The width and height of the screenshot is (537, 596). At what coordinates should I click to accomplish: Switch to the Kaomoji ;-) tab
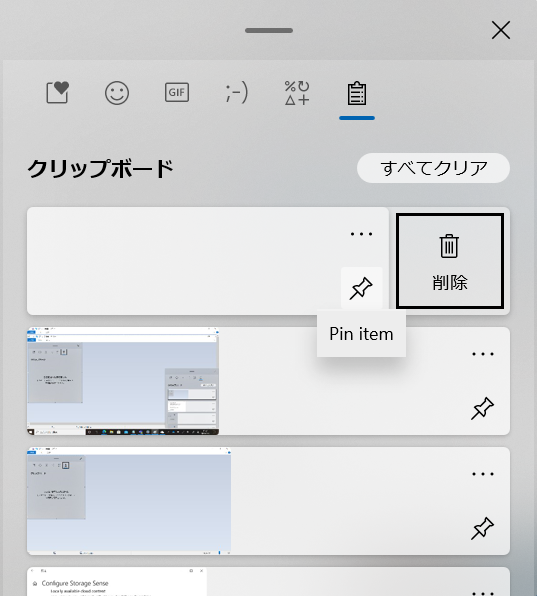[x=236, y=93]
